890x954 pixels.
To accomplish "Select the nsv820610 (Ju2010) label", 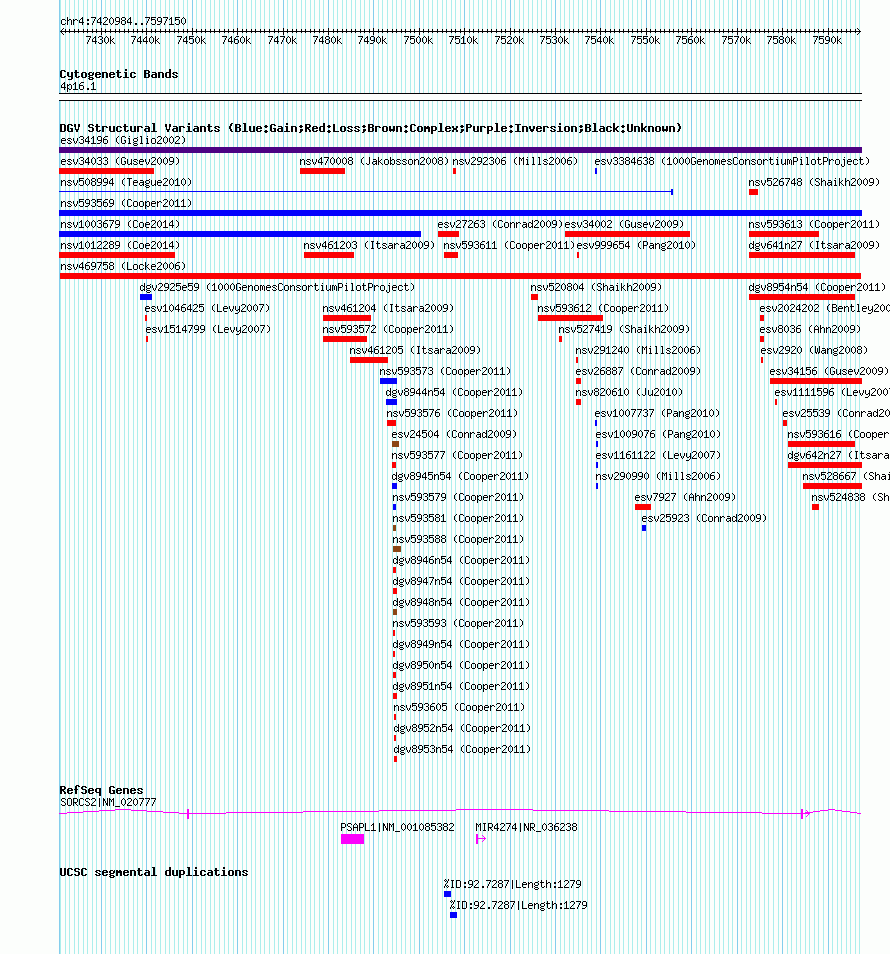I will pos(629,392).
